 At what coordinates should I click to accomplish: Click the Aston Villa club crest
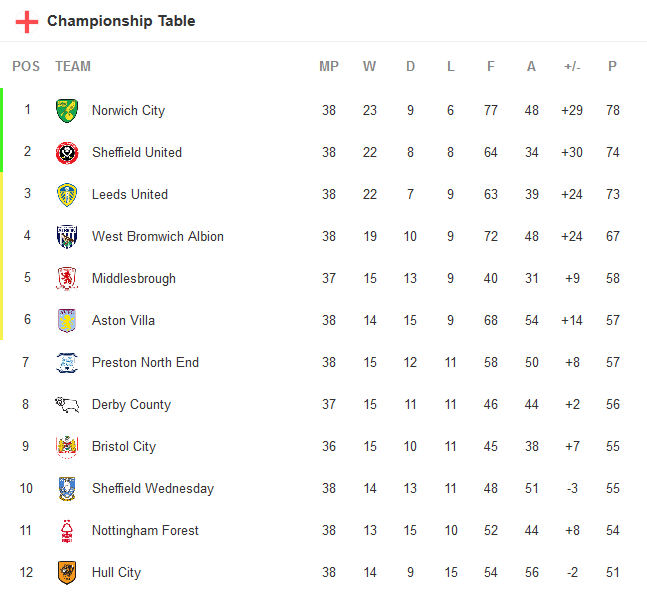point(67,321)
